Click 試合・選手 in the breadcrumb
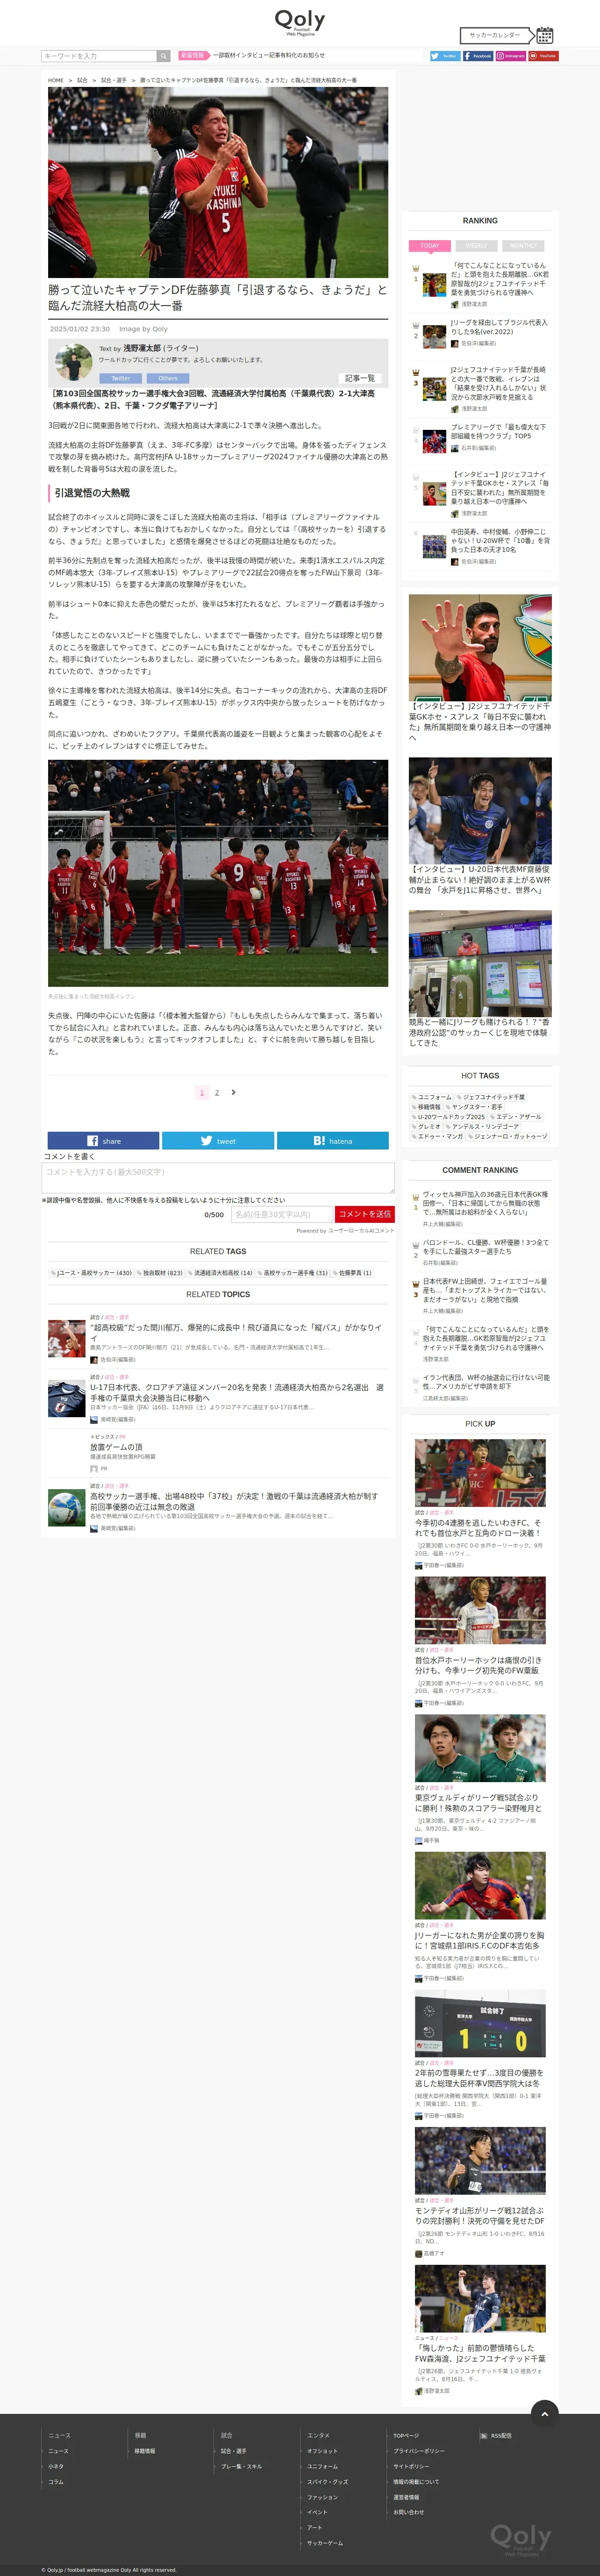Image resolution: width=600 pixels, height=2576 pixels. pos(114,80)
